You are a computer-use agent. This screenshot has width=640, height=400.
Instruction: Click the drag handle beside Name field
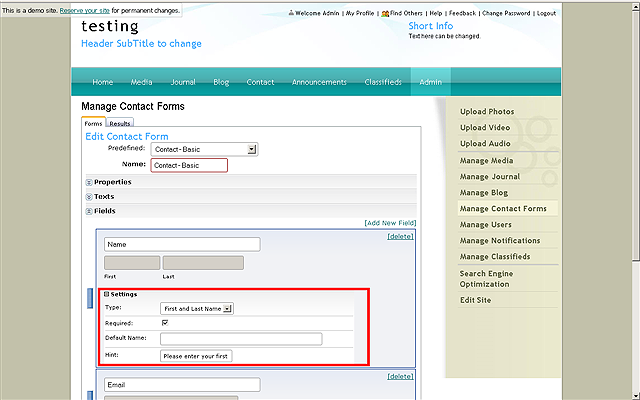[x=90, y=300]
